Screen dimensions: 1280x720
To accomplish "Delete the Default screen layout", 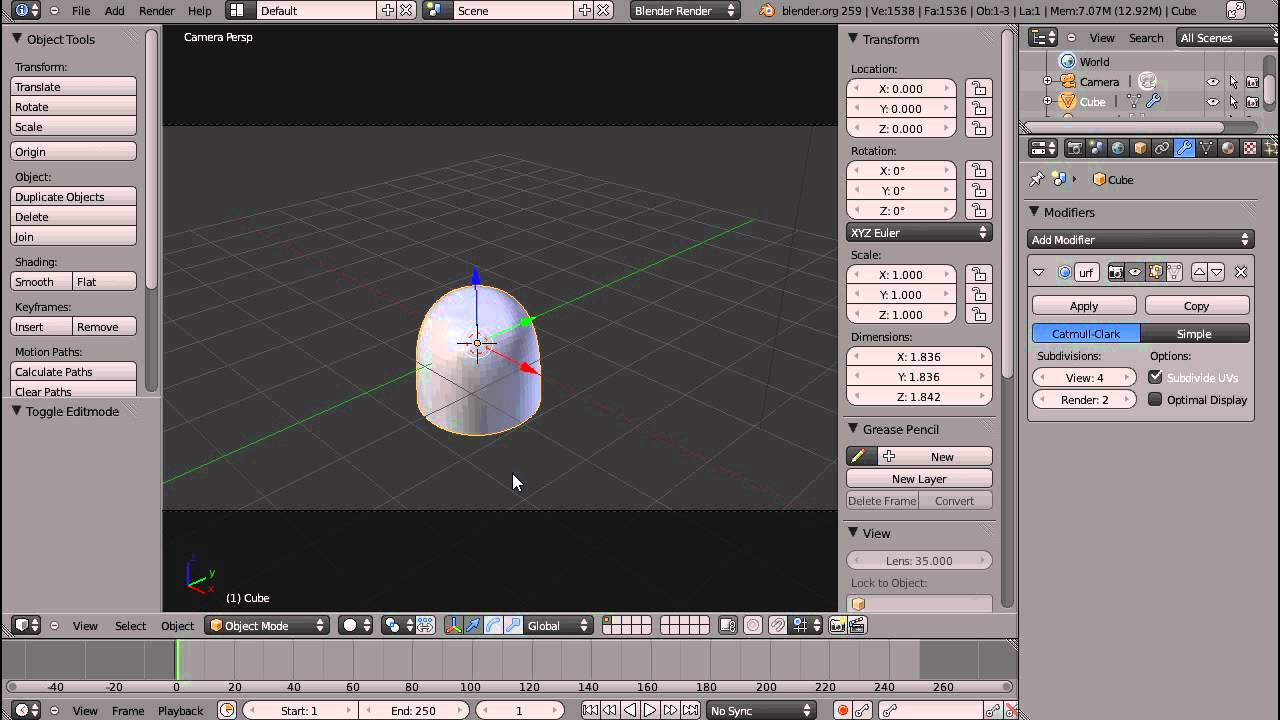I will tap(406, 10).
